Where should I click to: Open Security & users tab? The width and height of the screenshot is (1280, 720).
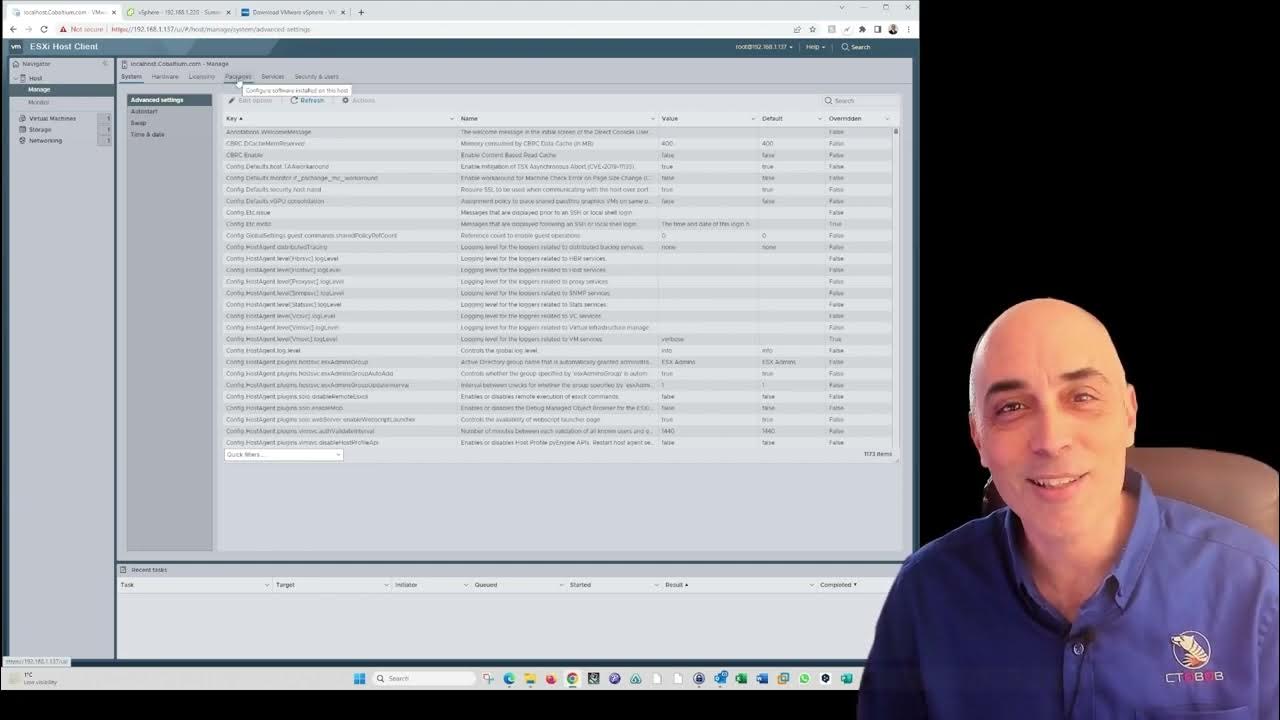(x=316, y=76)
